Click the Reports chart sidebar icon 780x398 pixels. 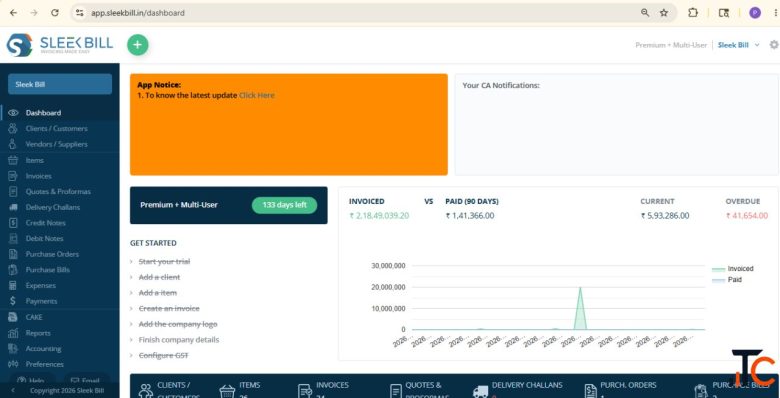coord(13,333)
